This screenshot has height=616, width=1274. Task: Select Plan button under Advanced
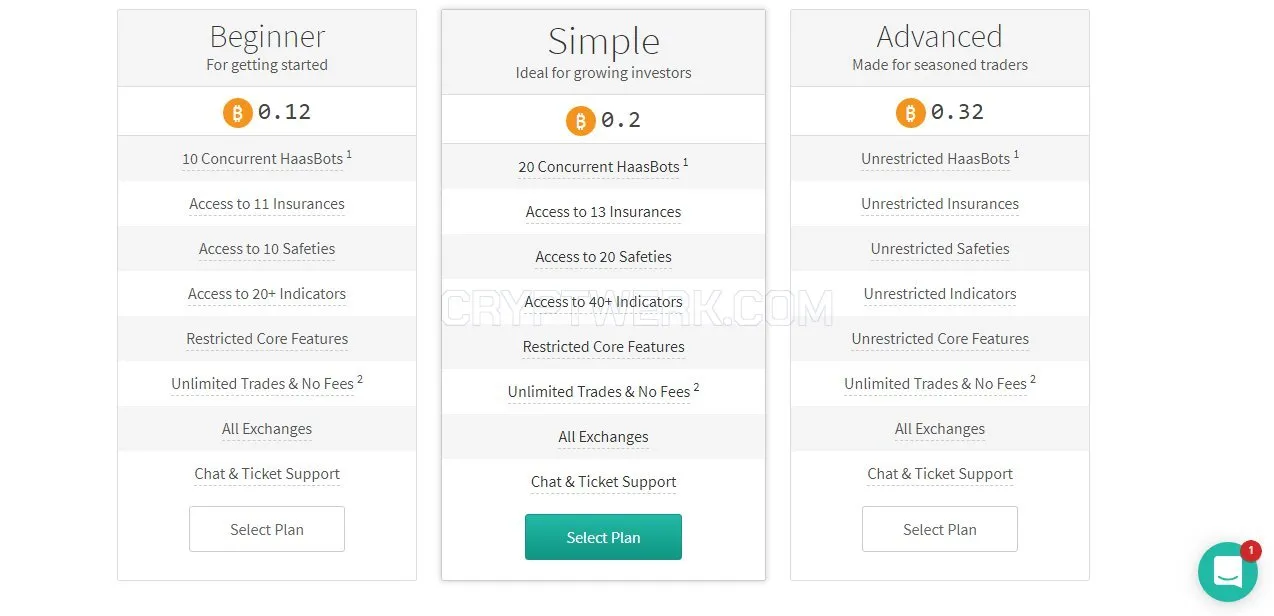940,529
